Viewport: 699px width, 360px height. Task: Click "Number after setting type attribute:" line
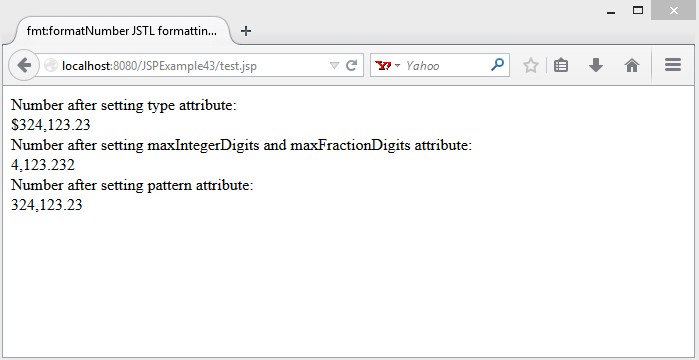click(124, 106)
